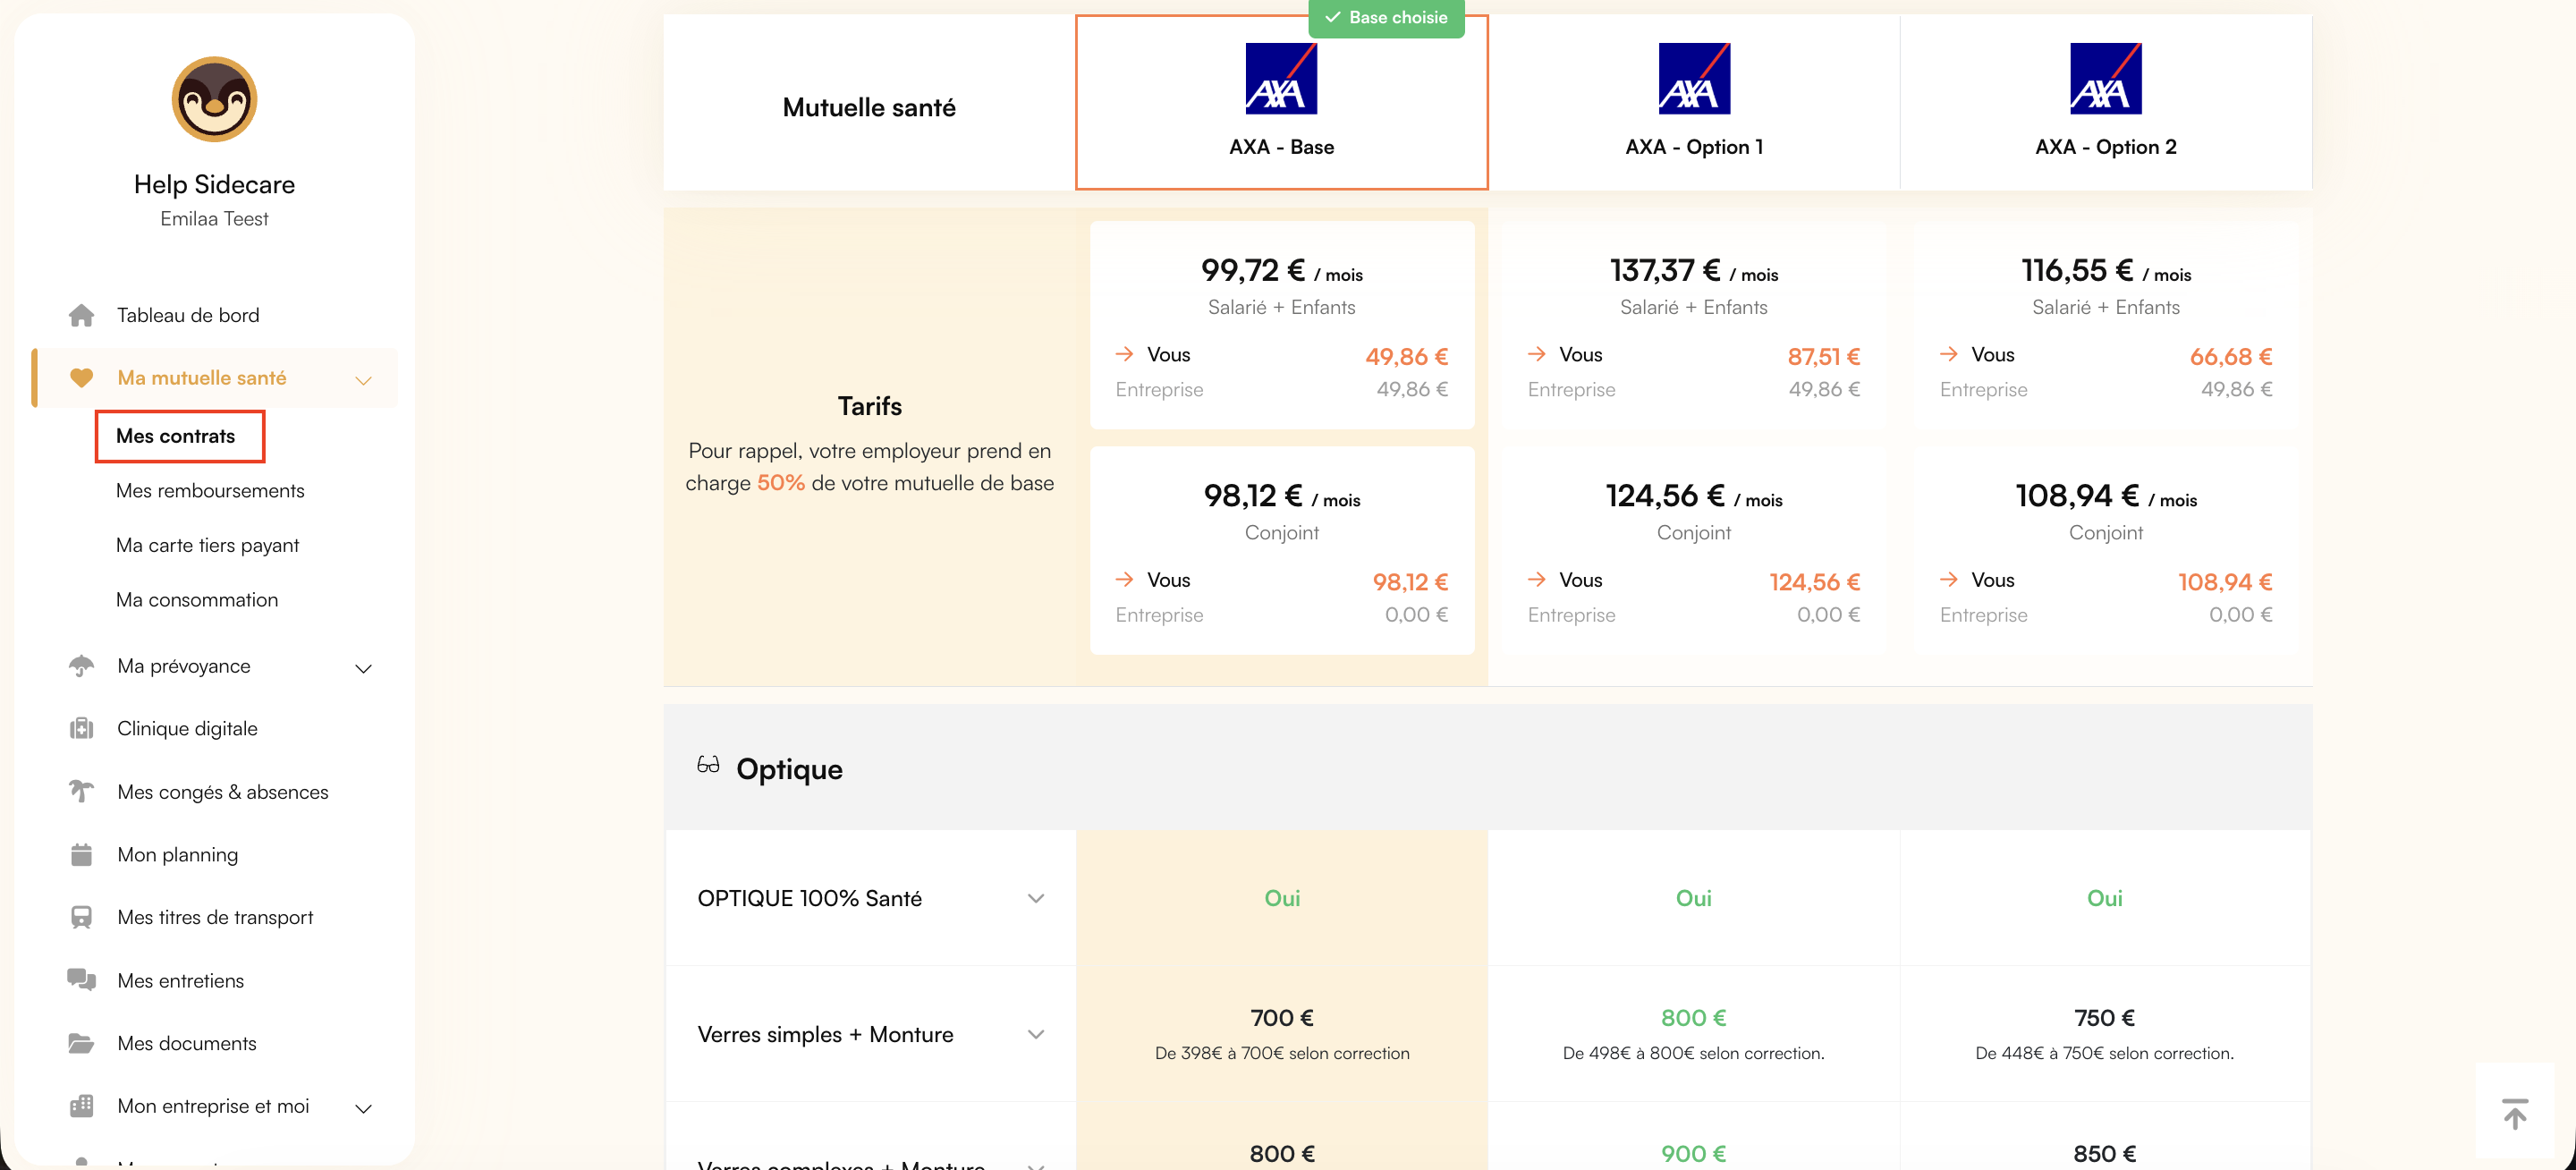Click the green 800 € Verres simples value
The width and height of the screenshot is (2576, 1170).
coord(1693,1018)
